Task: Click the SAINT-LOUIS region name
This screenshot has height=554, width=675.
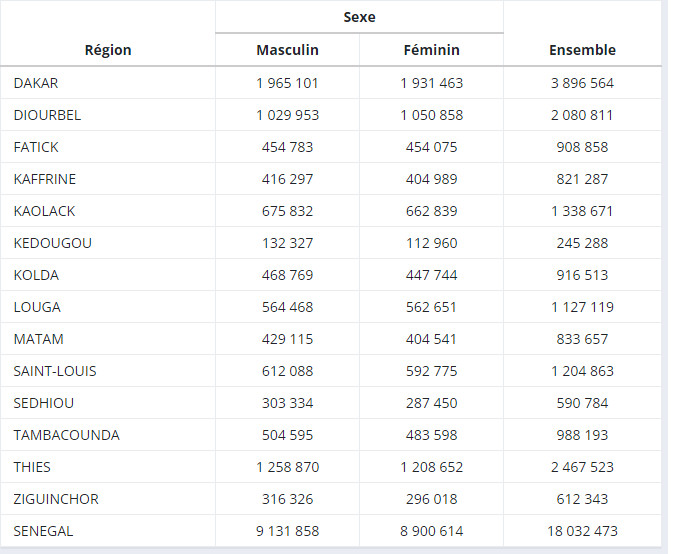Action: point(55,371)
